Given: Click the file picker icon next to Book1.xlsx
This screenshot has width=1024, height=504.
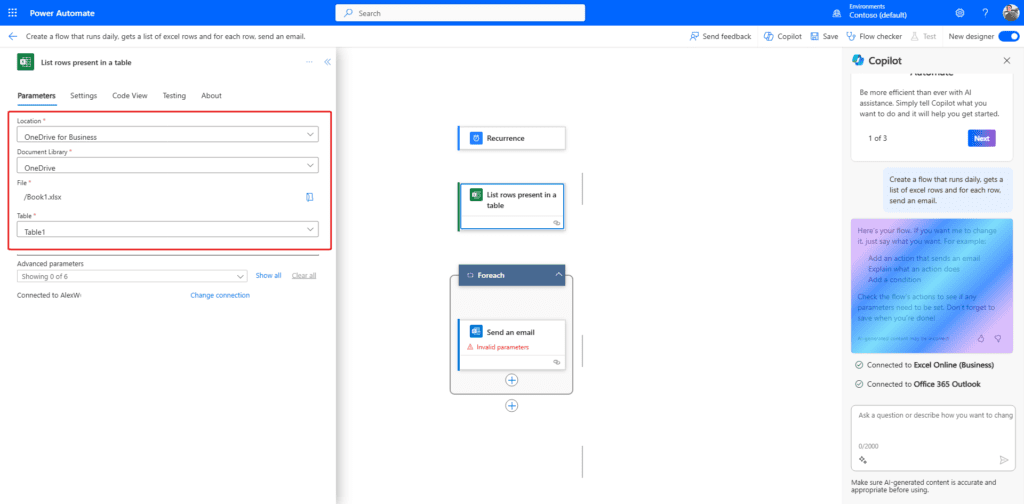Looking at the screenshot, I should (310, 196).
